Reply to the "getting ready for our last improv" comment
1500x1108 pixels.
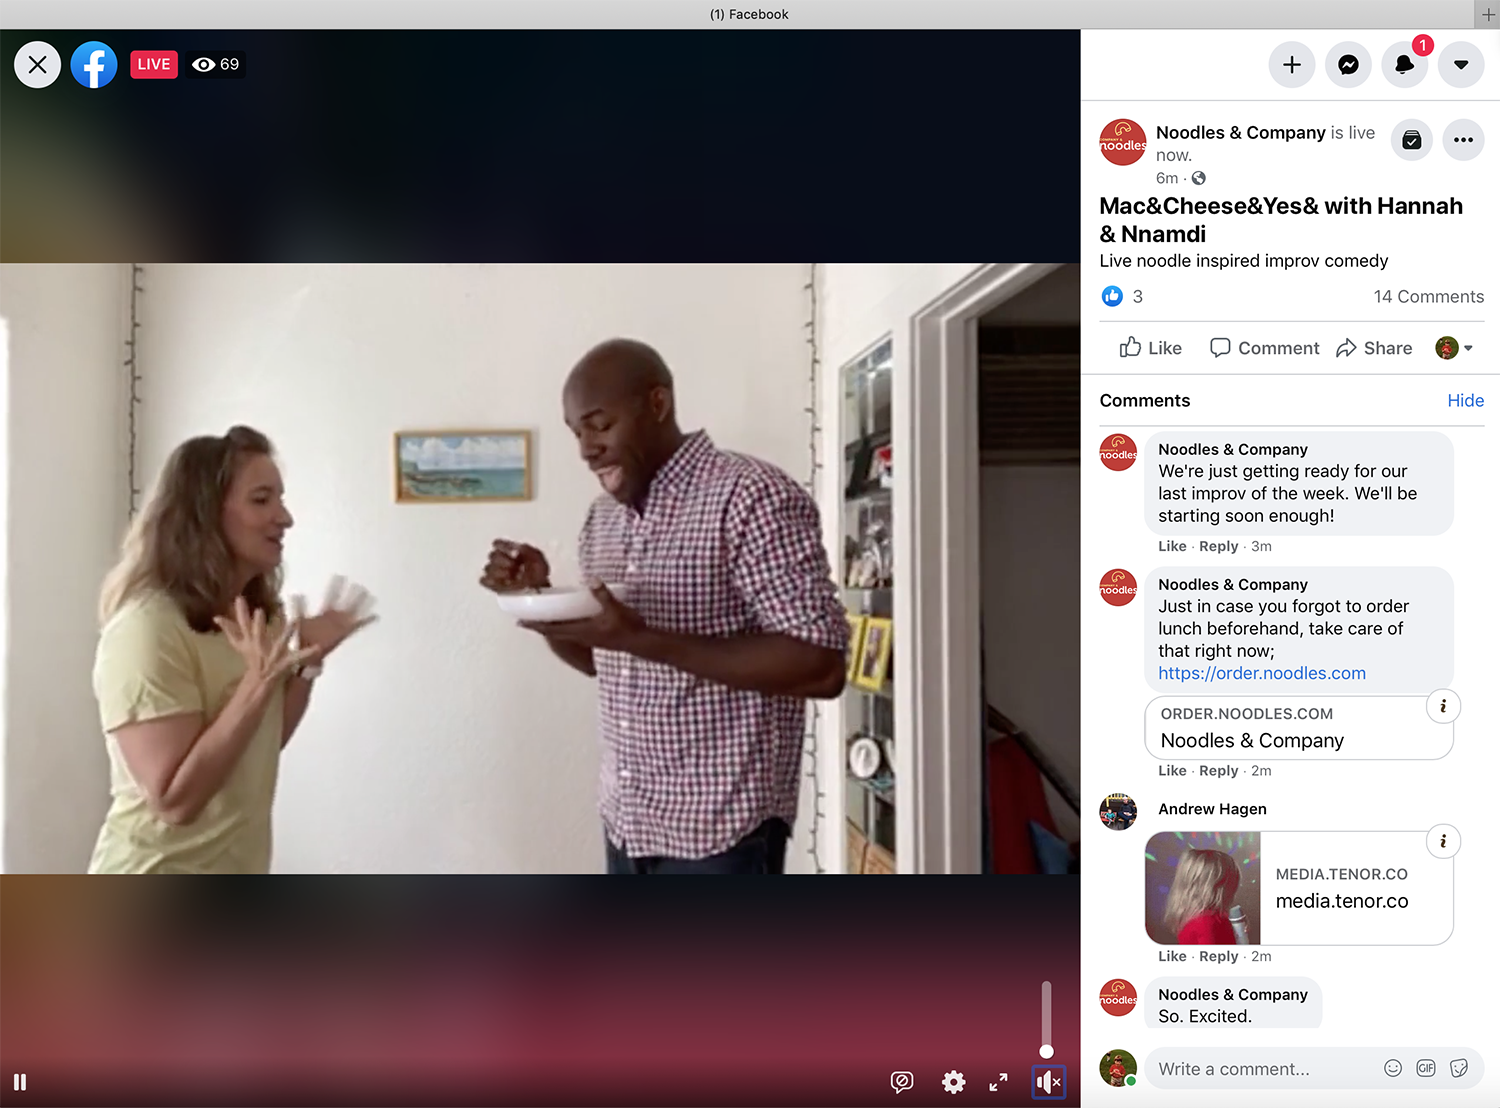pos(1218,546)
